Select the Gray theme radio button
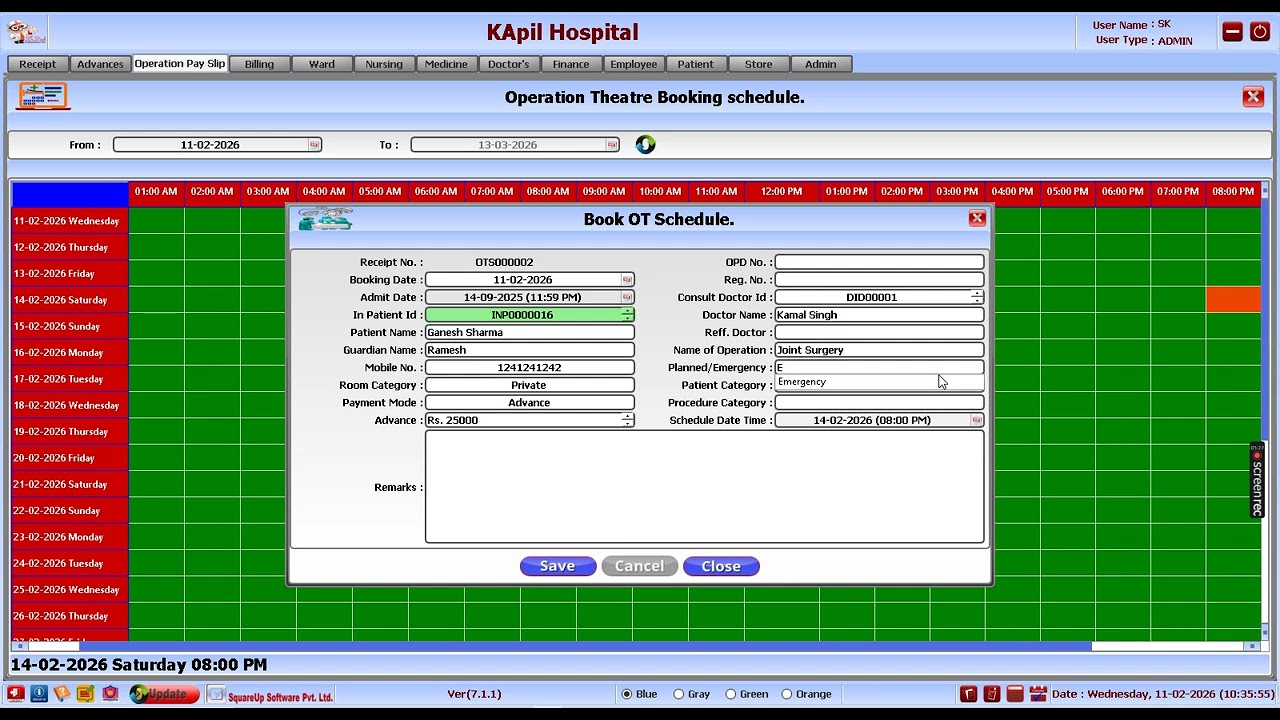 [679, 694]
